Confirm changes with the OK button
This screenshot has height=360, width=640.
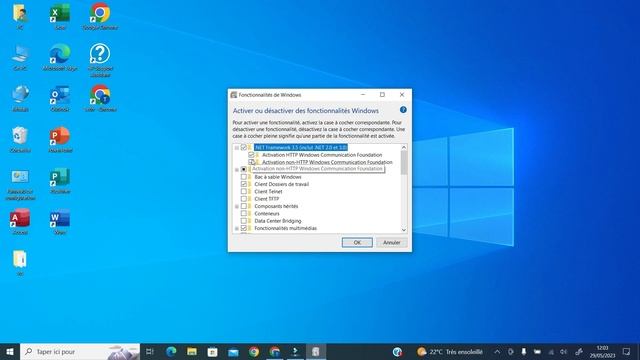tap(357, 242)
